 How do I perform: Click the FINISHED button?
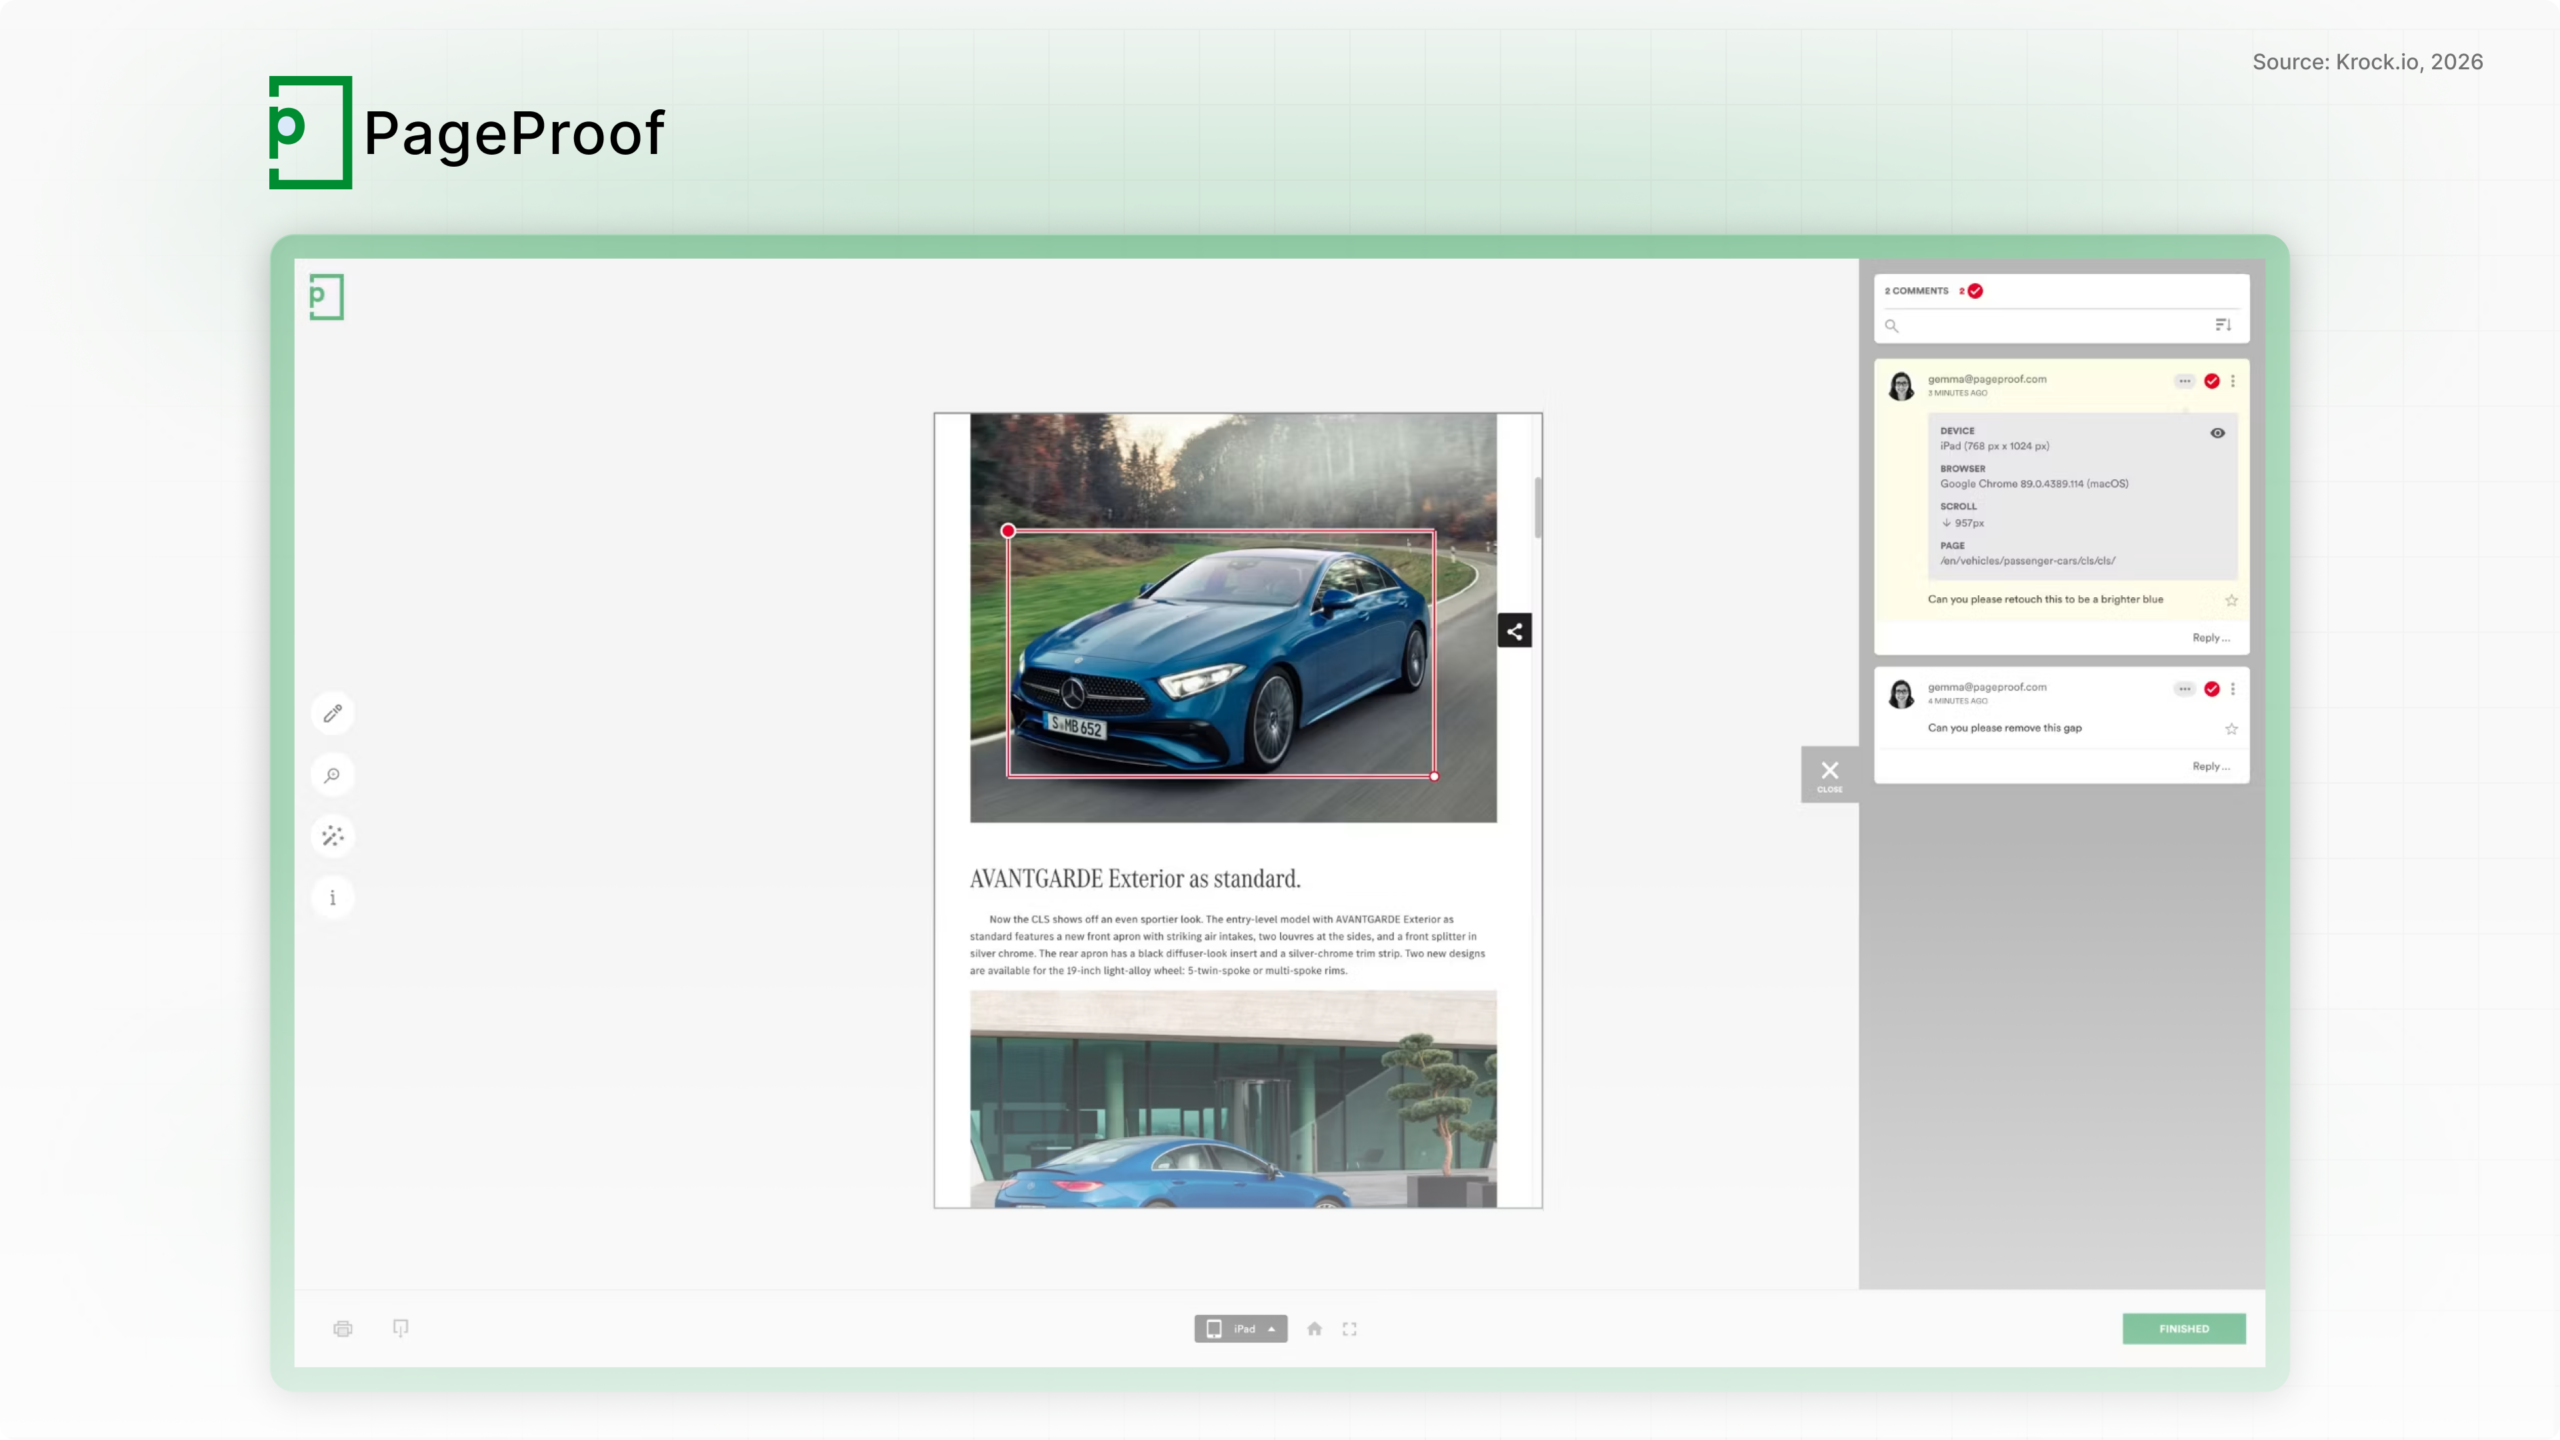(x=2184, y=1329)
